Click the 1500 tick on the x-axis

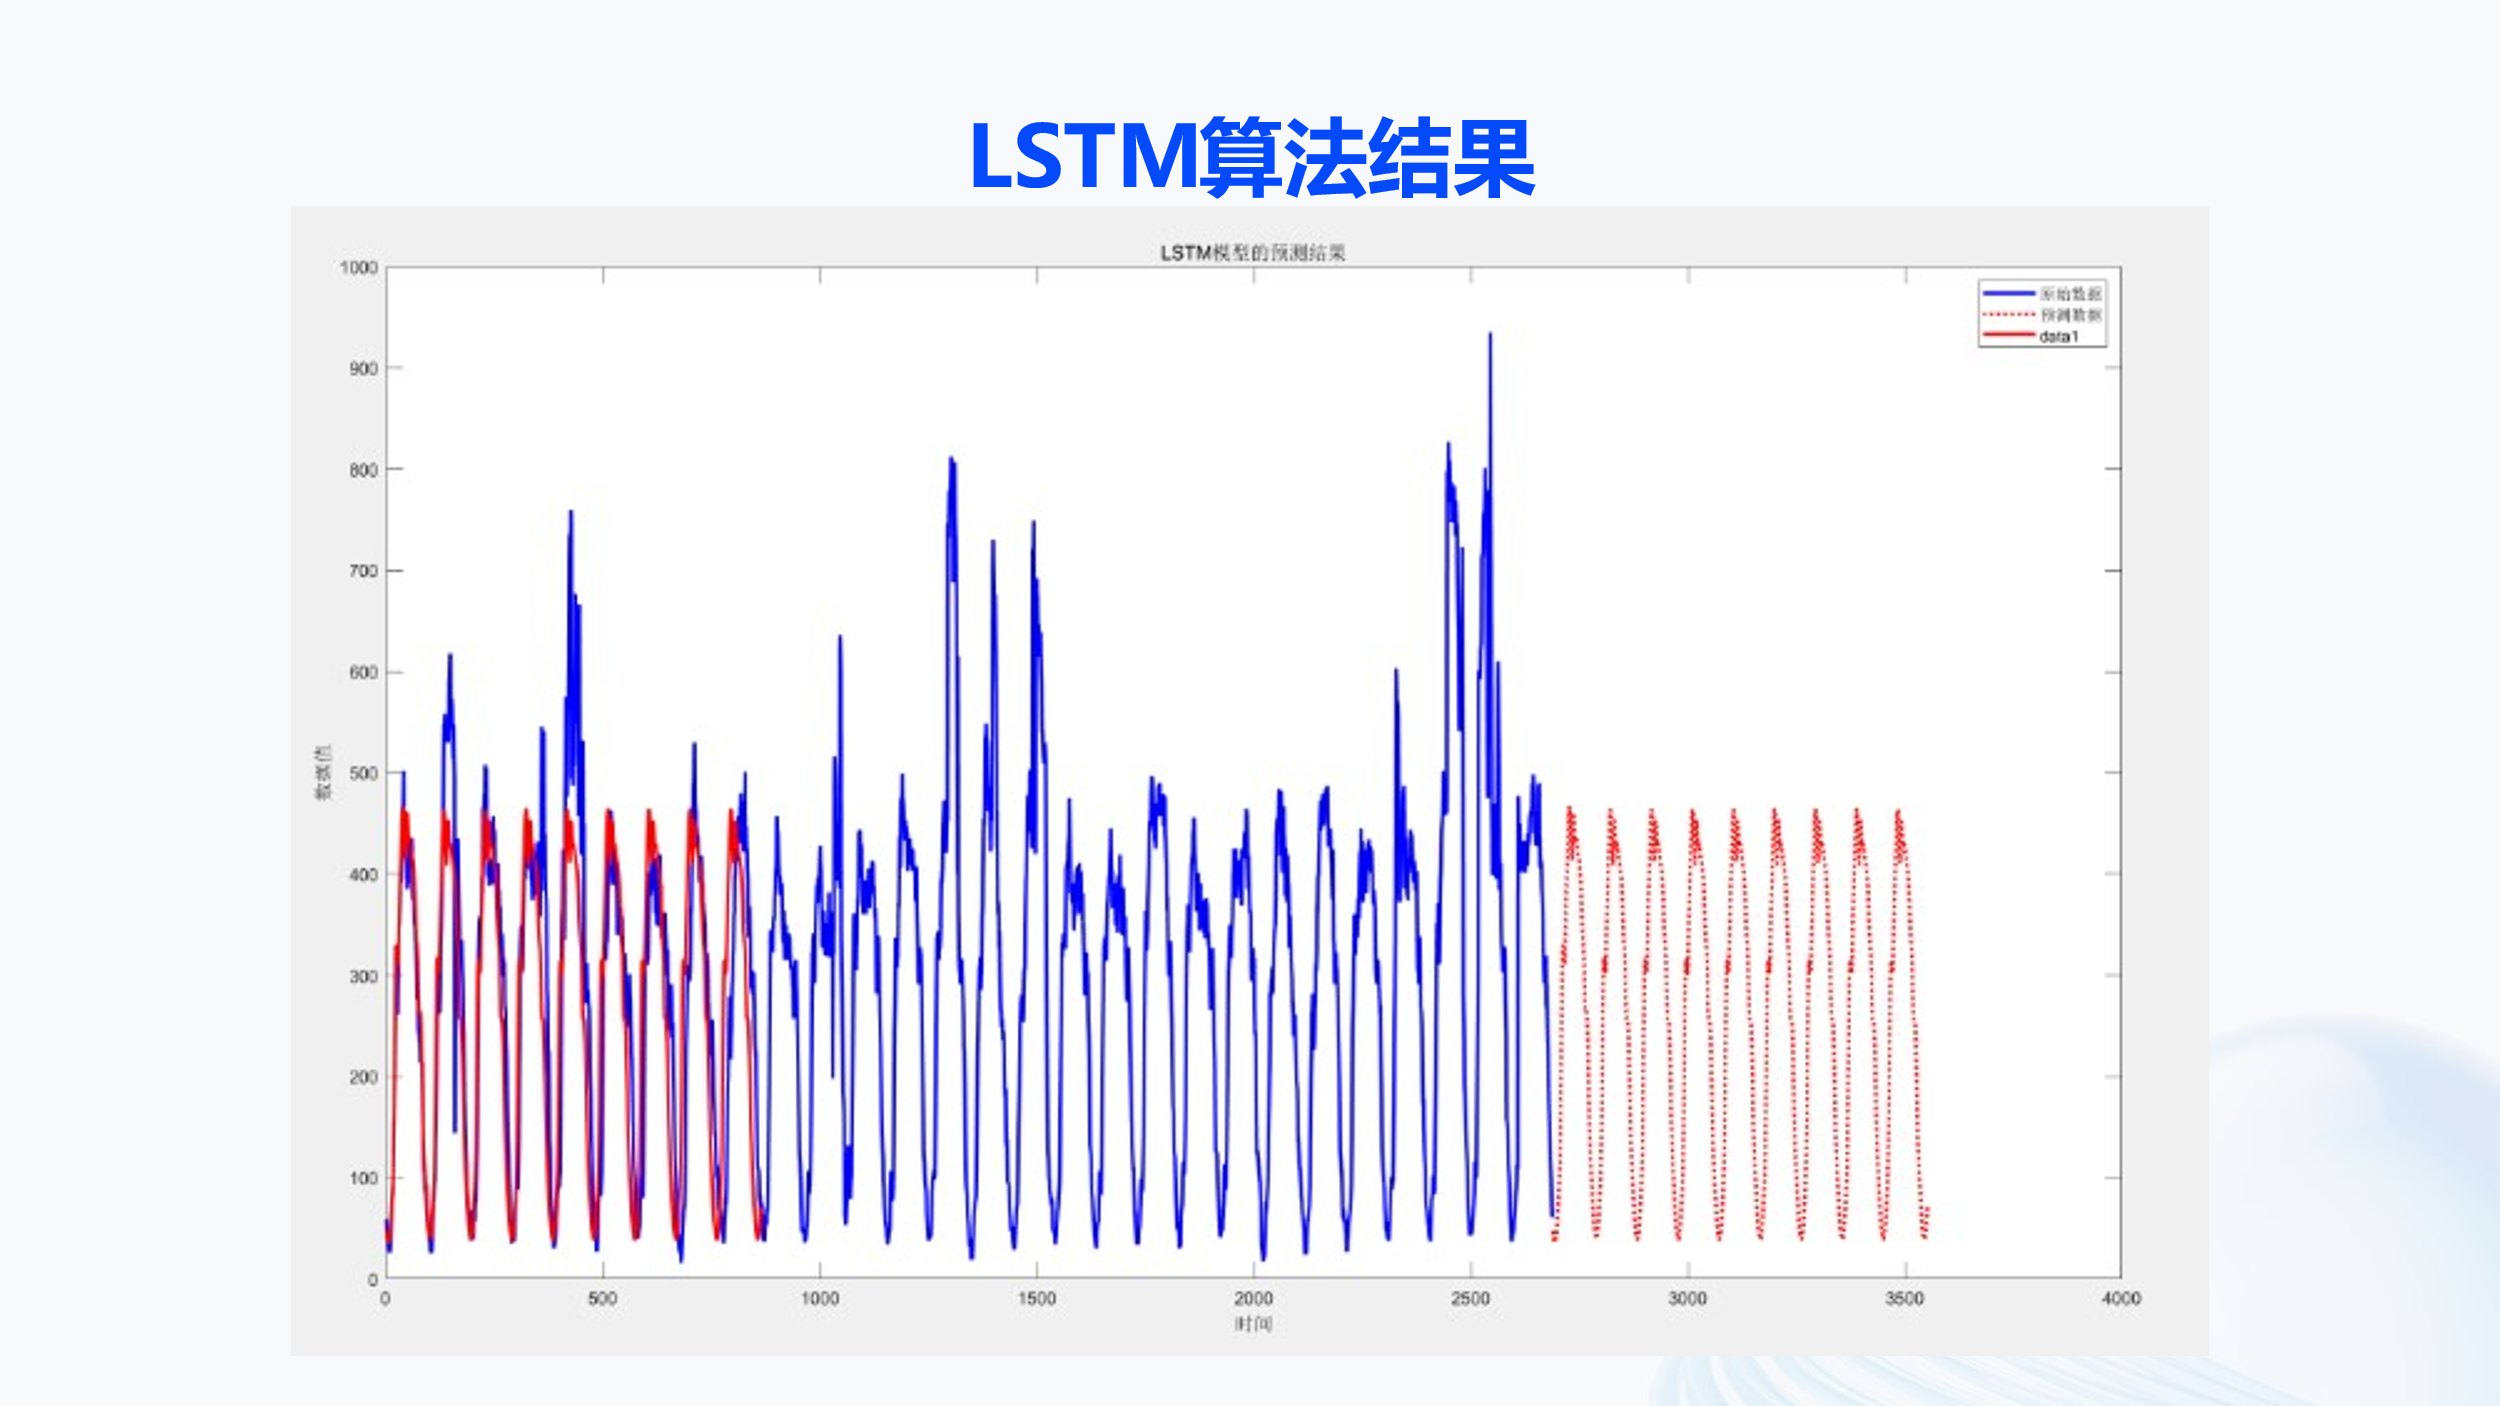point(1036,1298)
